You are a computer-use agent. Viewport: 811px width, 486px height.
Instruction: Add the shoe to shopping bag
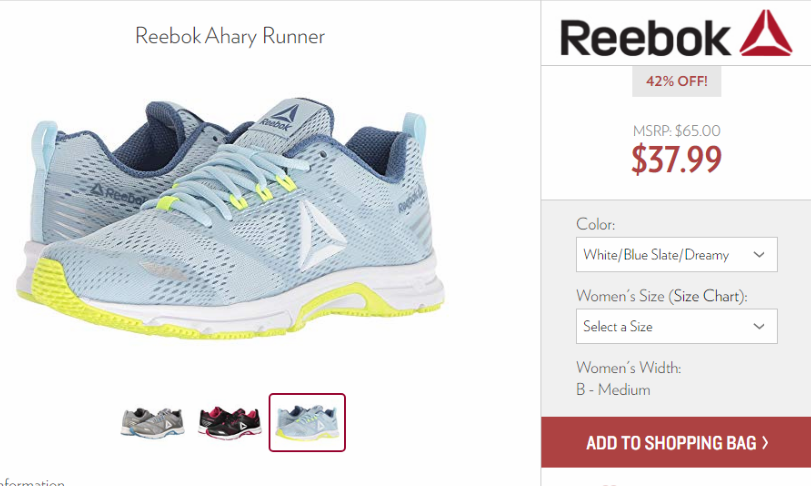[x=676, y=443]
